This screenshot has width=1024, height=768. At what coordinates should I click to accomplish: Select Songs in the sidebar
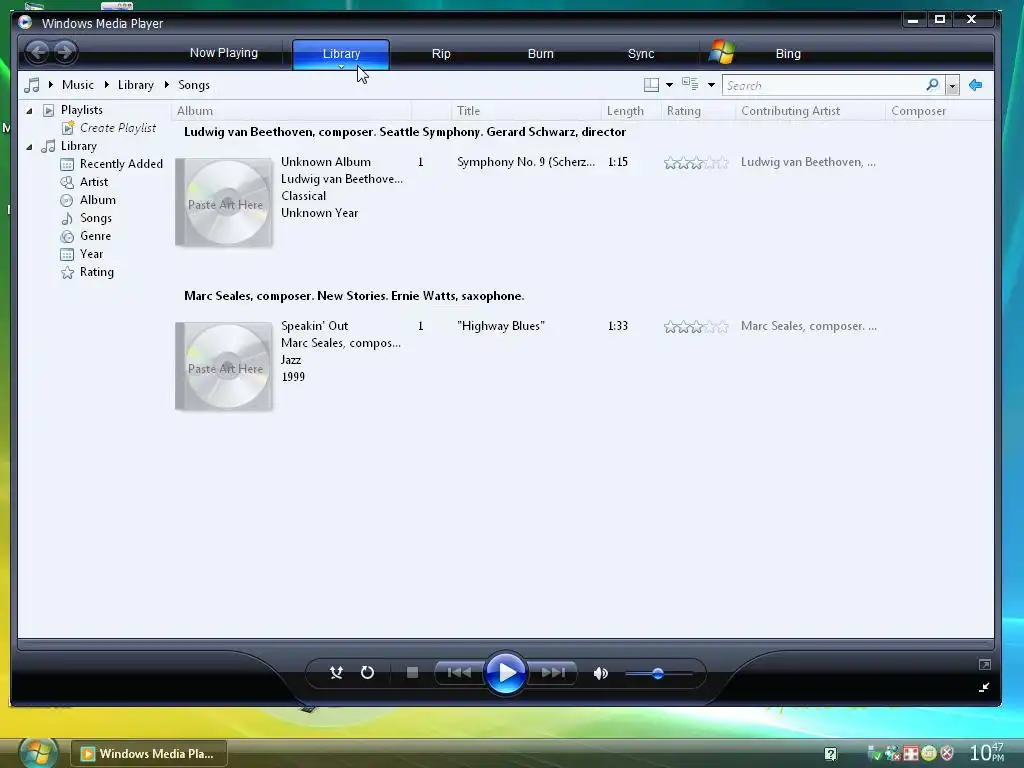(95, 218)
